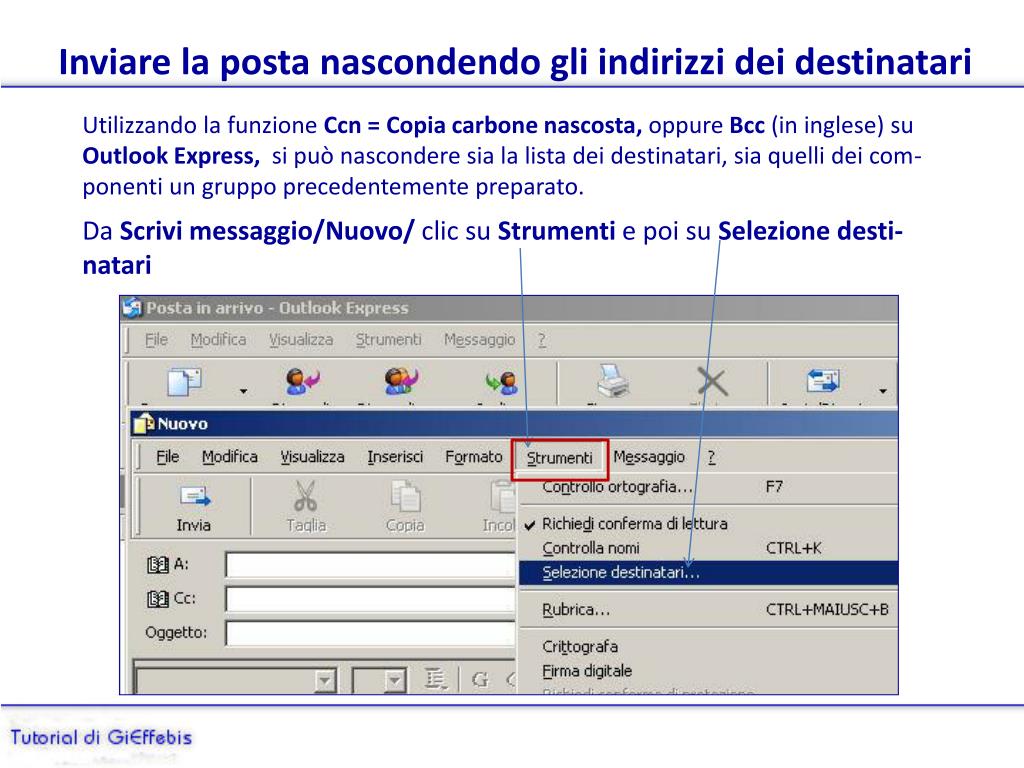Open the Formato menu

473,456
